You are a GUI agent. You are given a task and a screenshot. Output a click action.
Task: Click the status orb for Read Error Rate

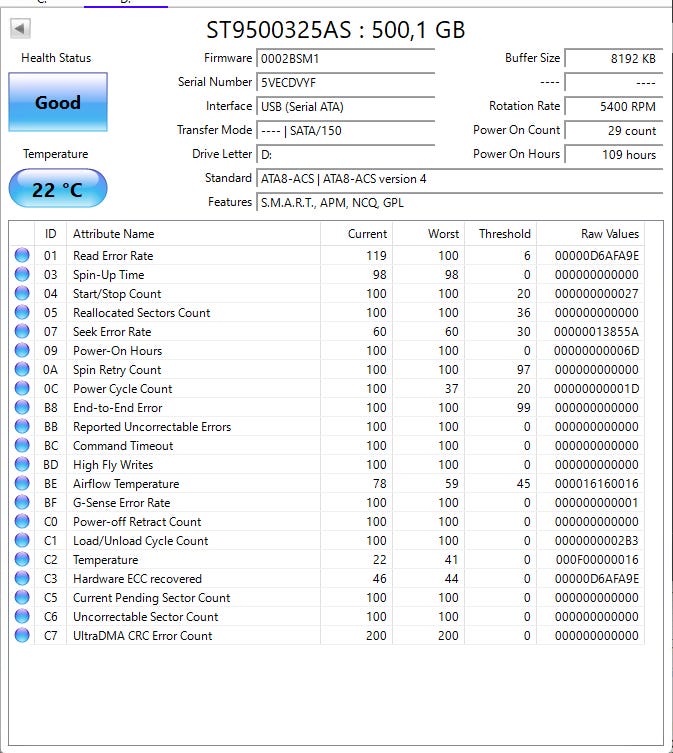click(x=22, y=255)
